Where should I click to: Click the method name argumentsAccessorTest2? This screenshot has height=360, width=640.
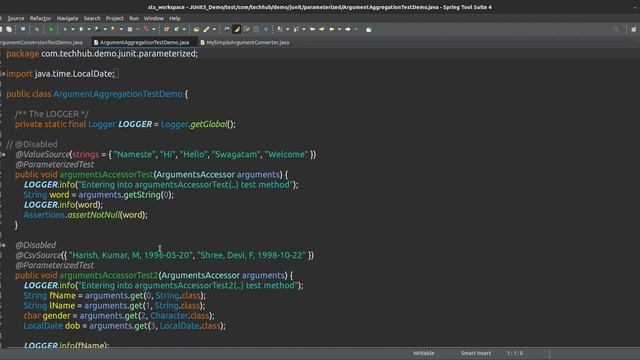tap(109, 276)
